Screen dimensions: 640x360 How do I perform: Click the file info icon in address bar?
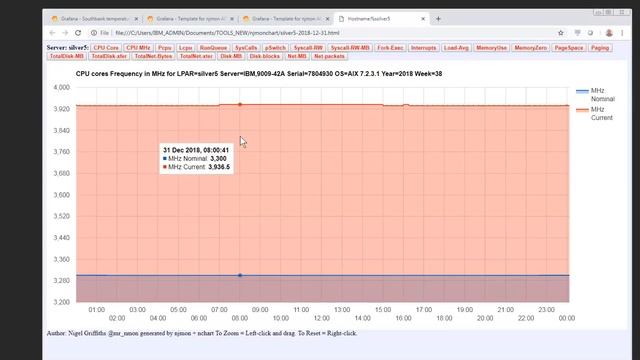tap(94, 33)
